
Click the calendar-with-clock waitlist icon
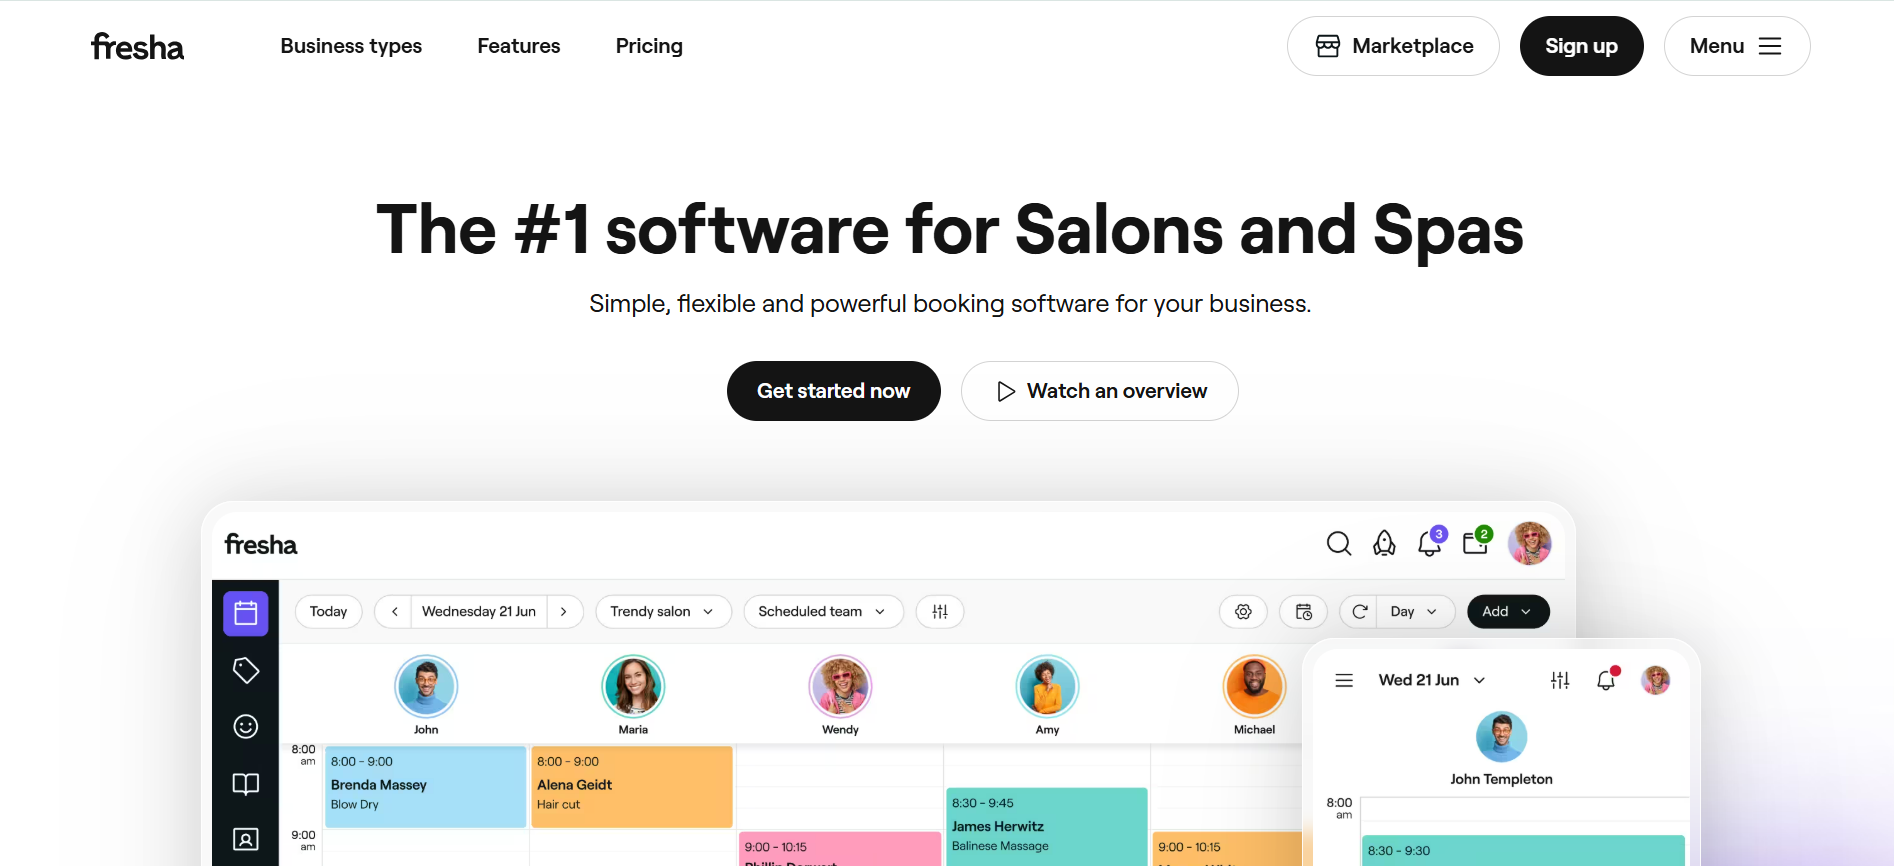click(1303, 611)
